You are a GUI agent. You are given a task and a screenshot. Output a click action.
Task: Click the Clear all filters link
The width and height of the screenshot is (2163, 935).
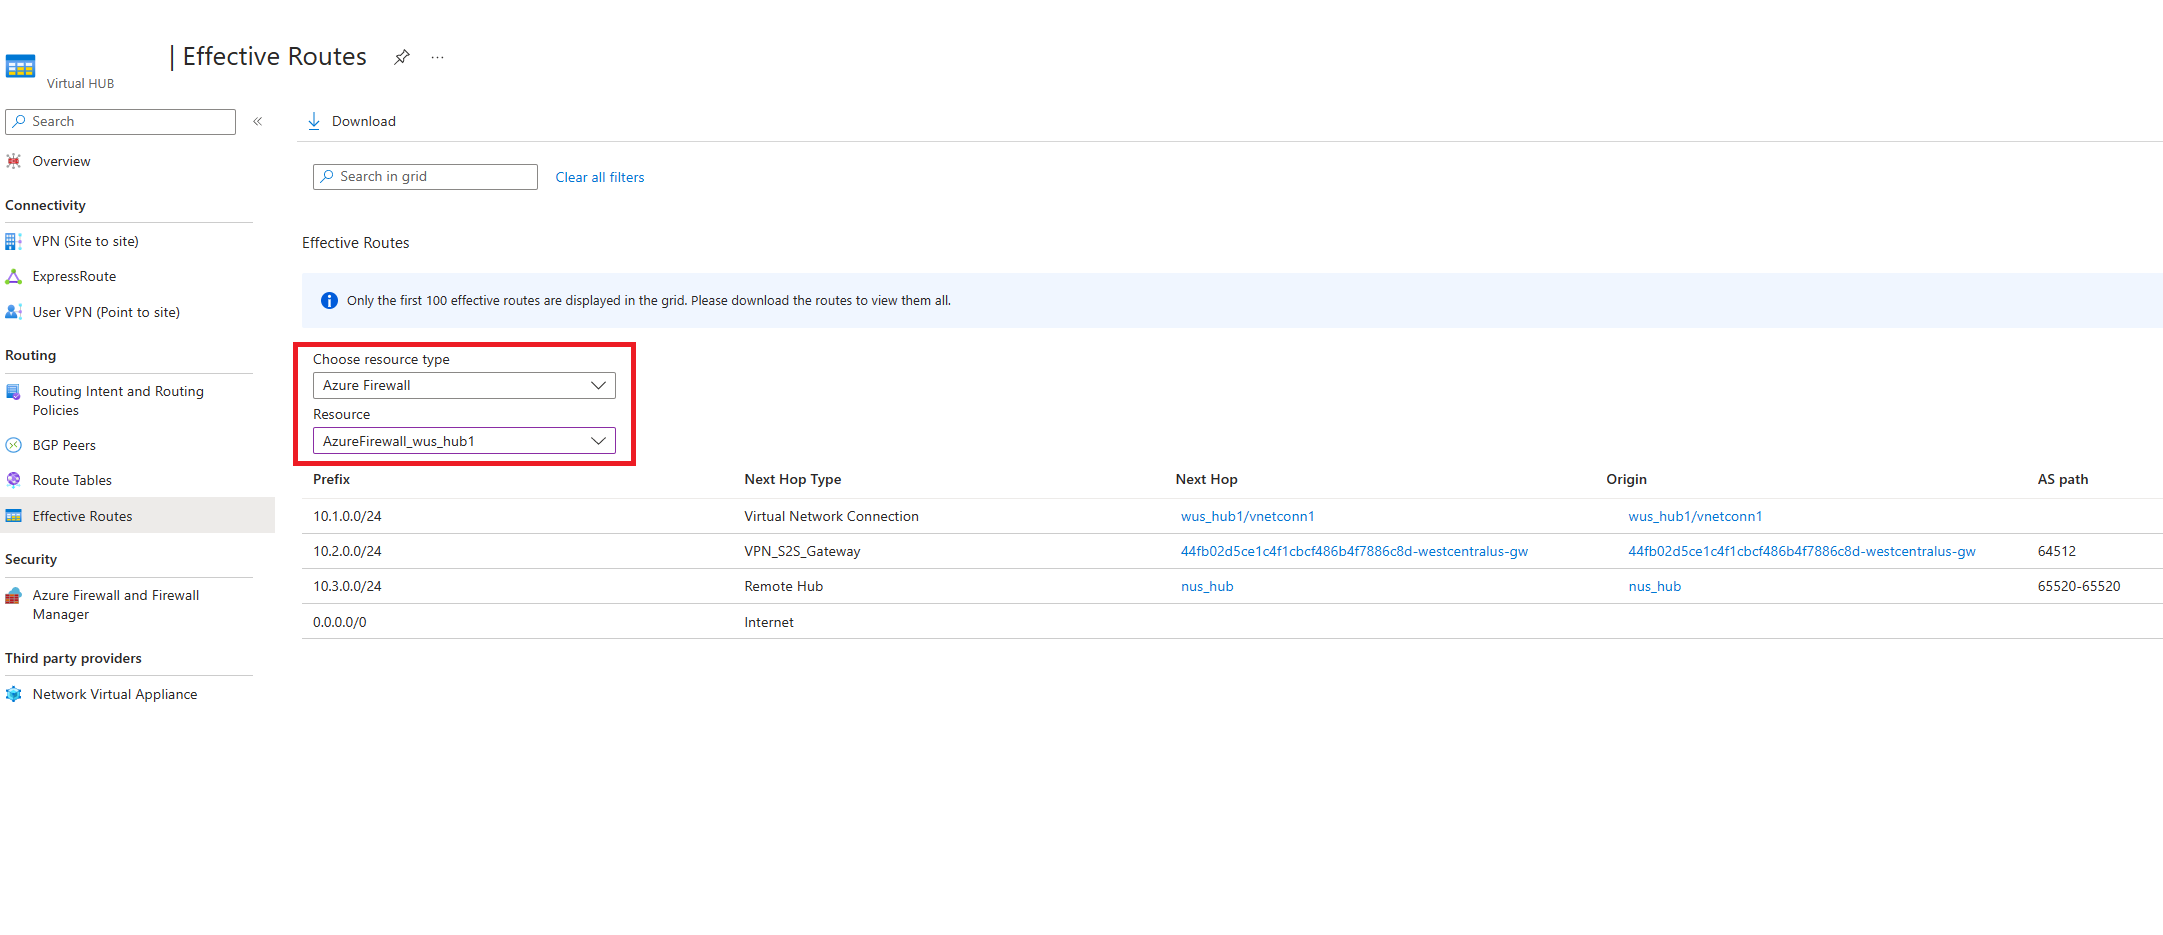(x=599, y=176)
